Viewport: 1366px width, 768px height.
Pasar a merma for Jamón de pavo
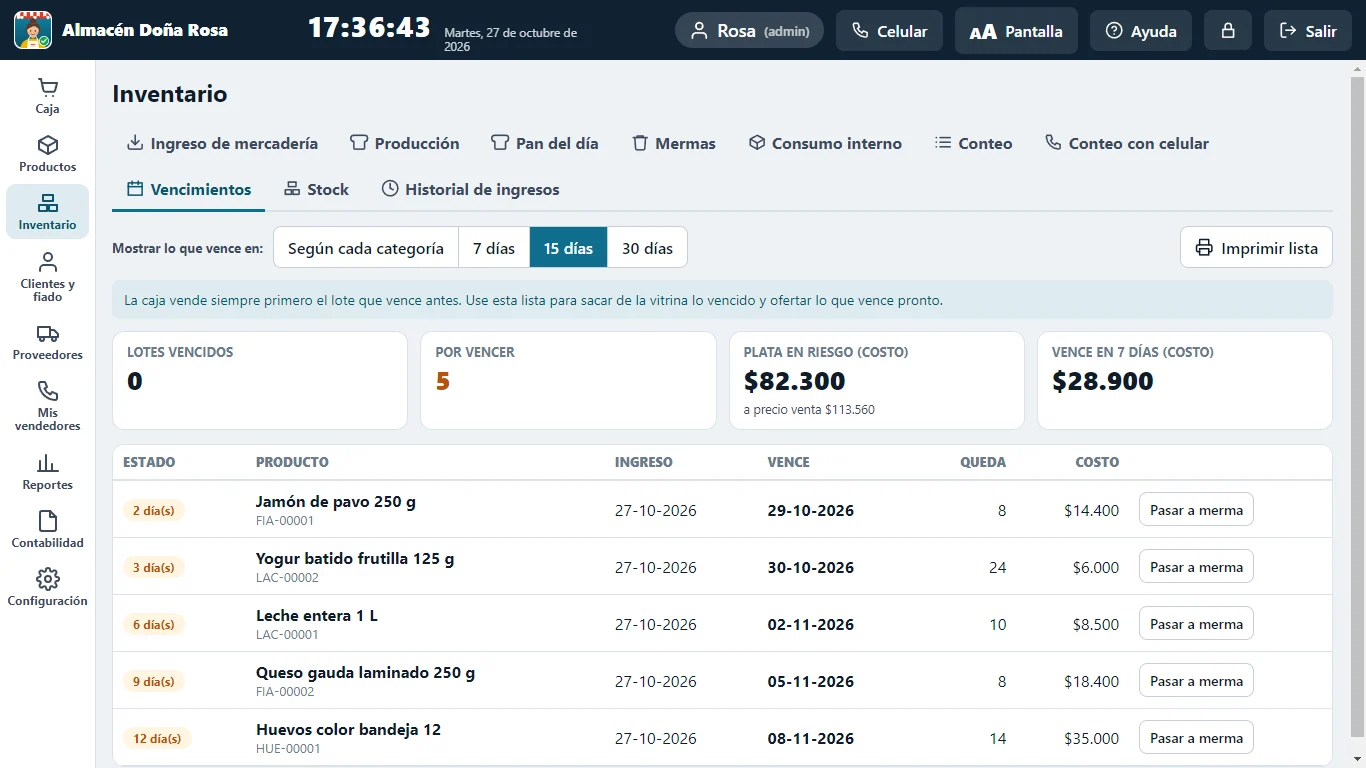(1196, 510)
